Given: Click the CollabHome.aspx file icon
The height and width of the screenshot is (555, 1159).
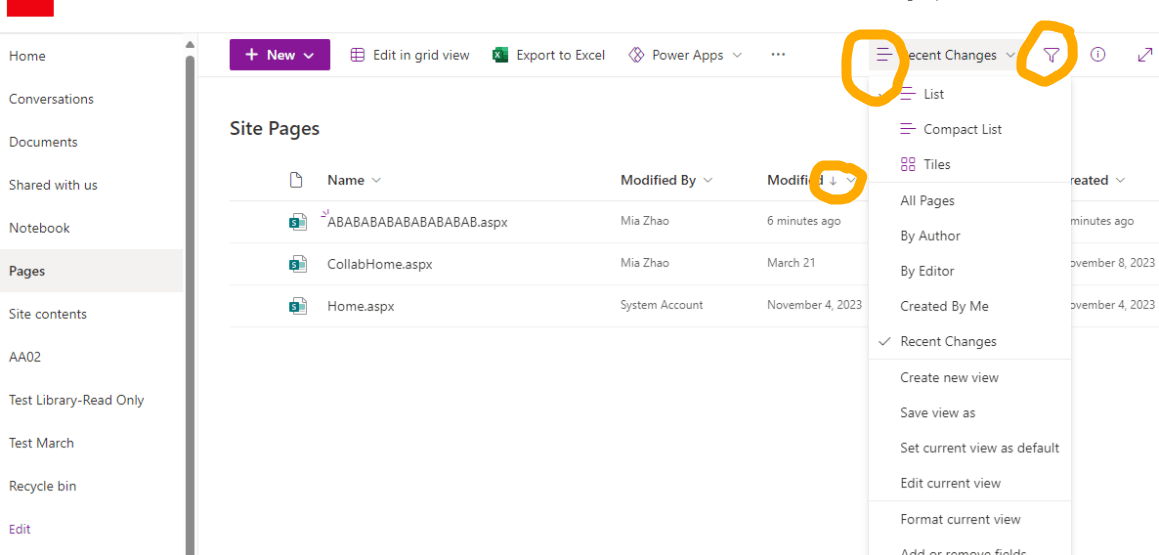Looking at the screenshot, I should (298, 264).
